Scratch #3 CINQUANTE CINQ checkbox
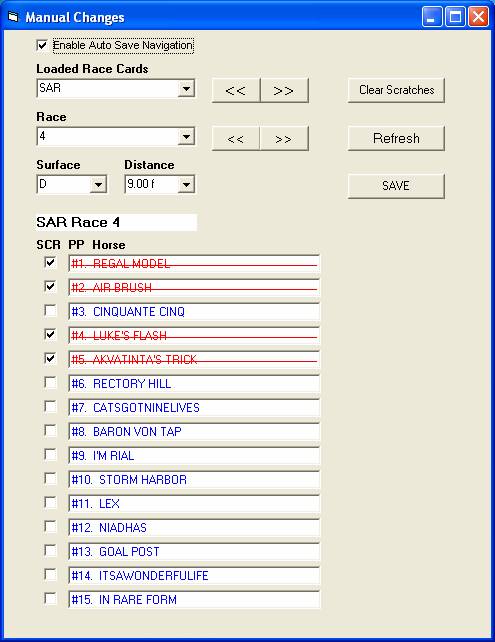 click(x=50, y=311)
